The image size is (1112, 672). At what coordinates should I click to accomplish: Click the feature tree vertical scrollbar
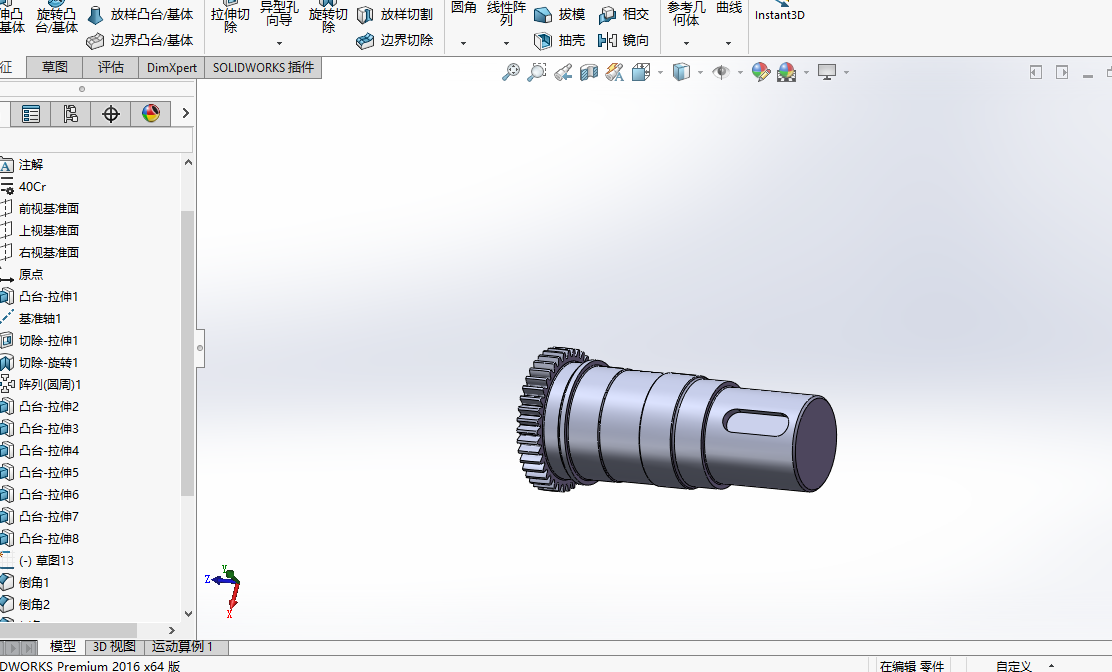(188, 353)
